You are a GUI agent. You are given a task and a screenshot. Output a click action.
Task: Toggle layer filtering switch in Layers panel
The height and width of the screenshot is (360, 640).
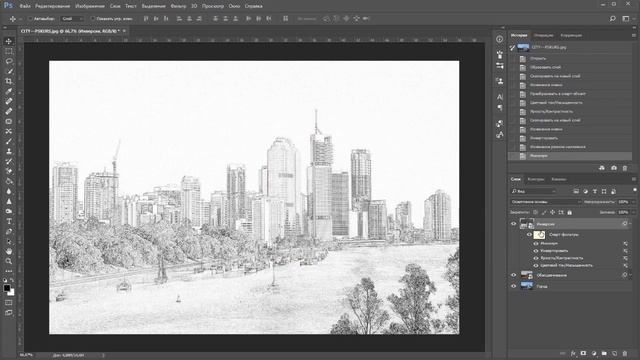[635, 191]
